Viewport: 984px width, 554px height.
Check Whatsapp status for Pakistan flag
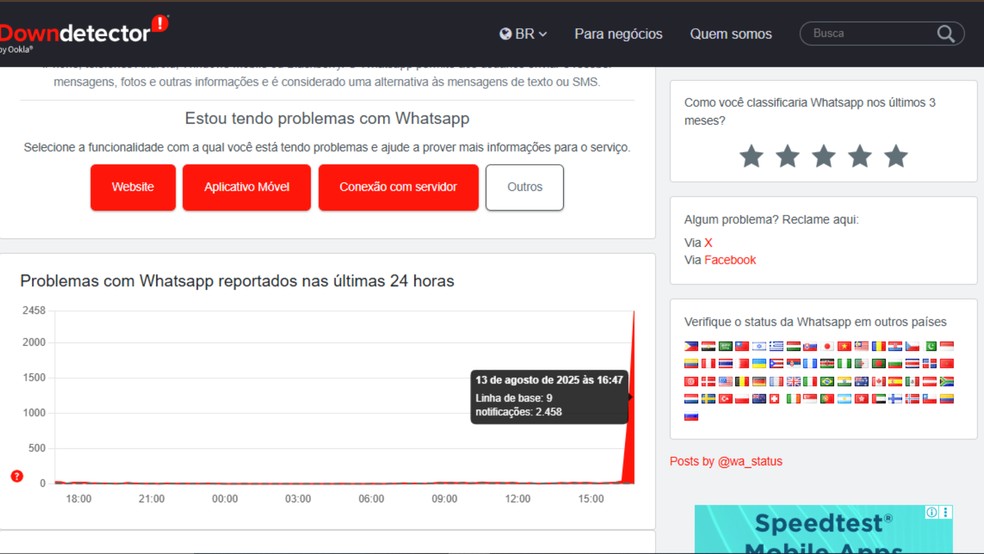[x=931, y=346]
